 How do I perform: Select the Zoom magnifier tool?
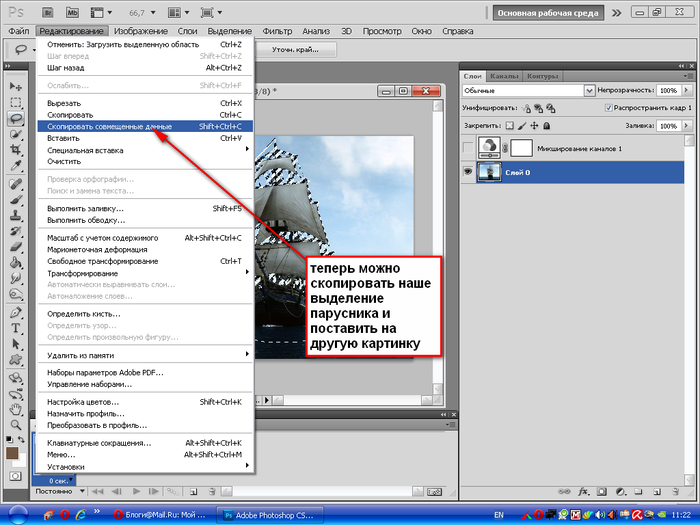click(16, 424)
